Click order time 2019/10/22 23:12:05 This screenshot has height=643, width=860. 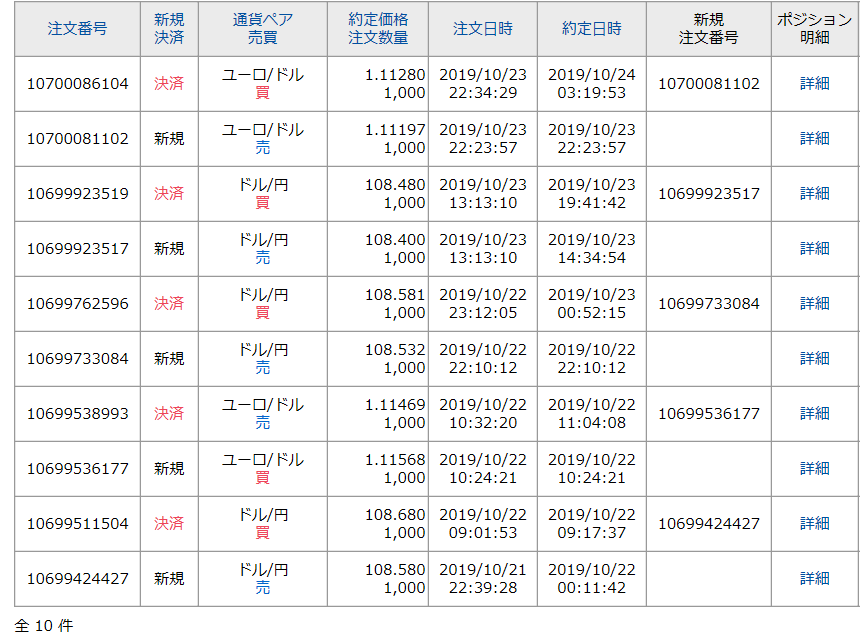click(x=483, y=303)
